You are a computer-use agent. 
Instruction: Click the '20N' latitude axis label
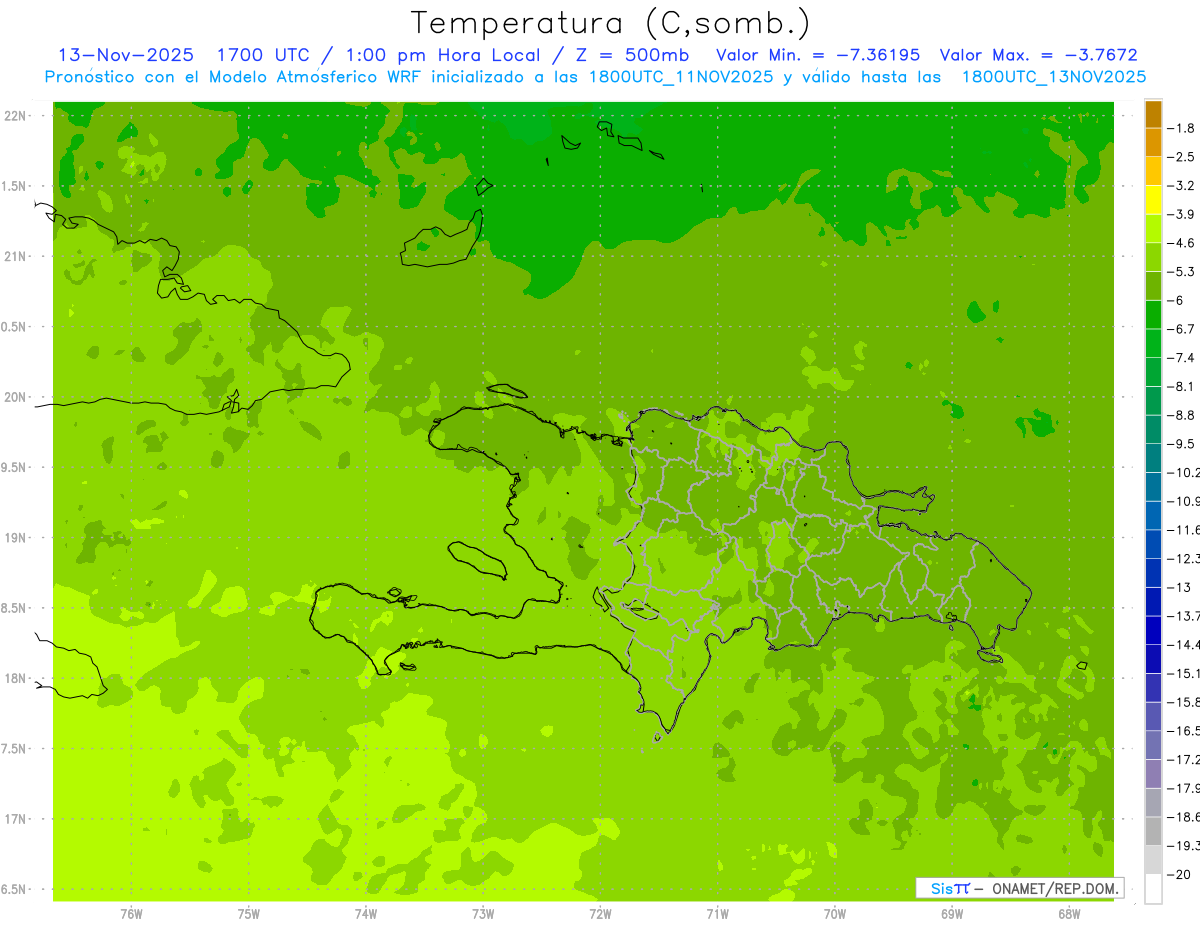point(15,397)
